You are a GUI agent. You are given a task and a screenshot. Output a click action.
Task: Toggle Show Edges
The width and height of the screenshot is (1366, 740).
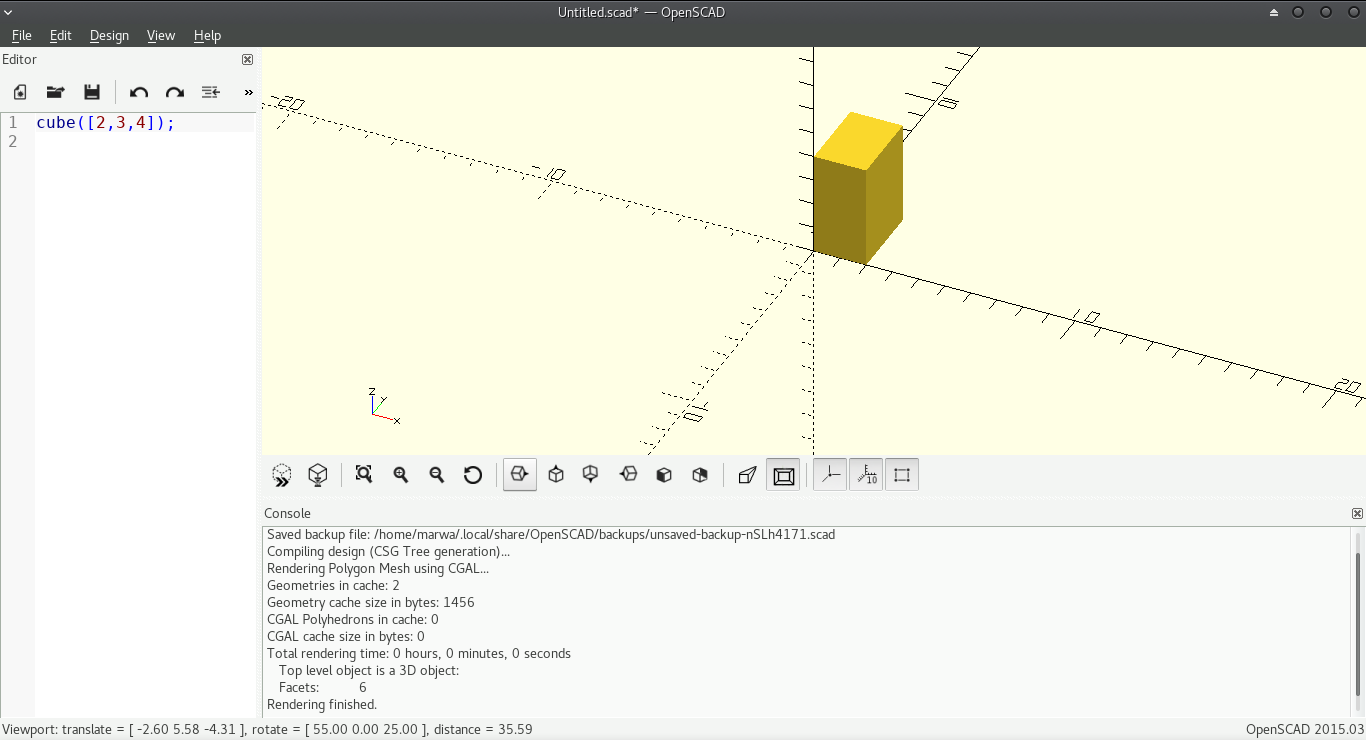902,475
